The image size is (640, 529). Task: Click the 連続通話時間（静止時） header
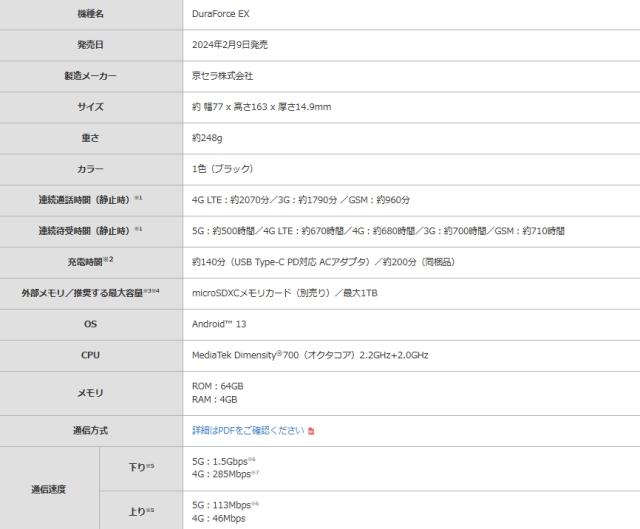pos(91,200)
